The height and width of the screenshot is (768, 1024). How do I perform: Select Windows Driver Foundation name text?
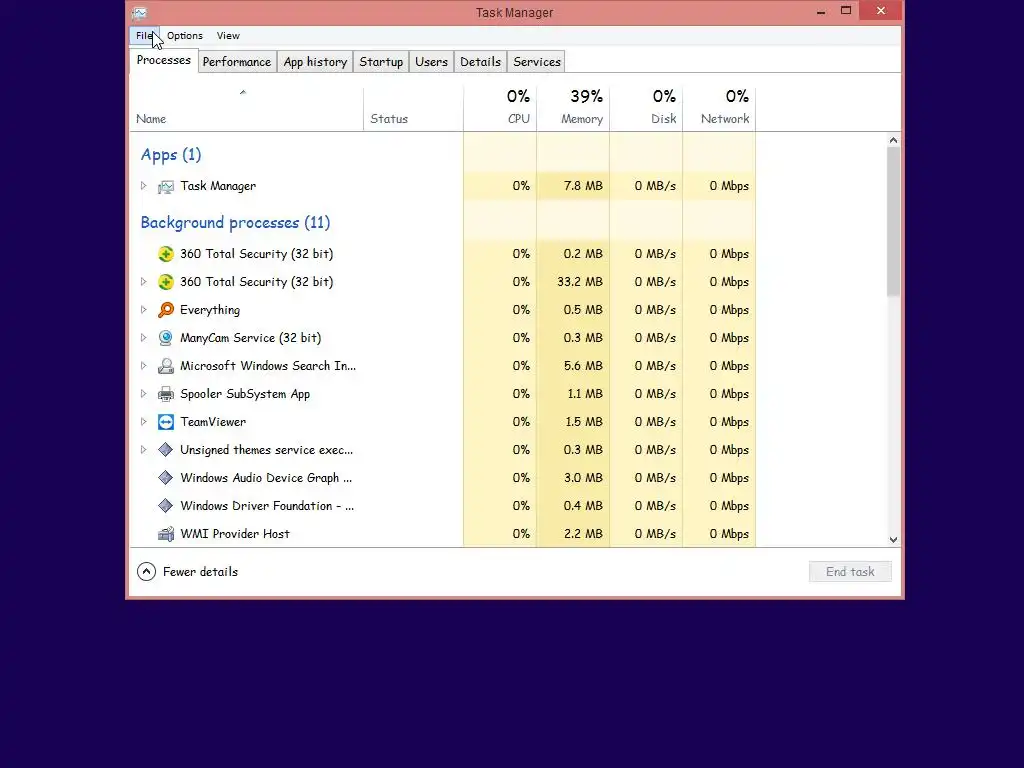267,506
